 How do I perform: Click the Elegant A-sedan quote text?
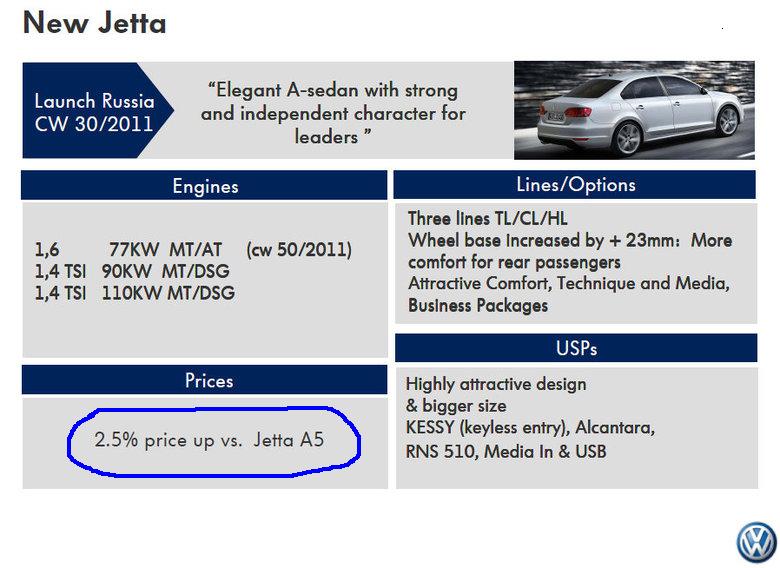pyautogui.click(x=333, y=113)
